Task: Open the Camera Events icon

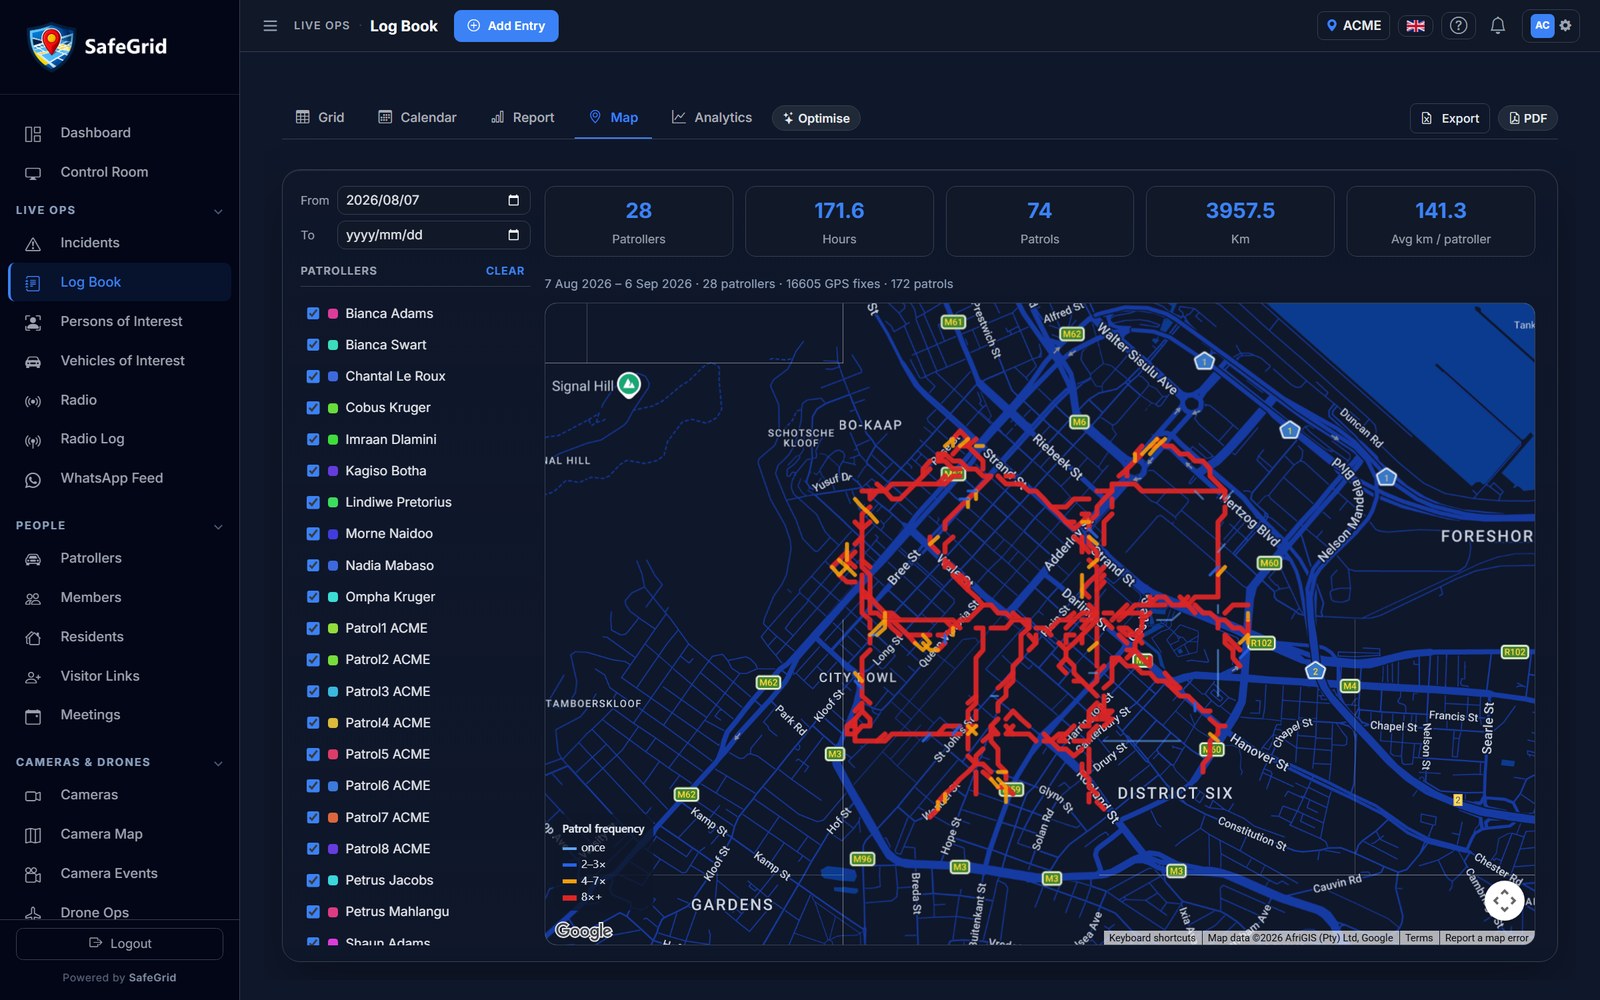Action: click(x=33, y=875)
